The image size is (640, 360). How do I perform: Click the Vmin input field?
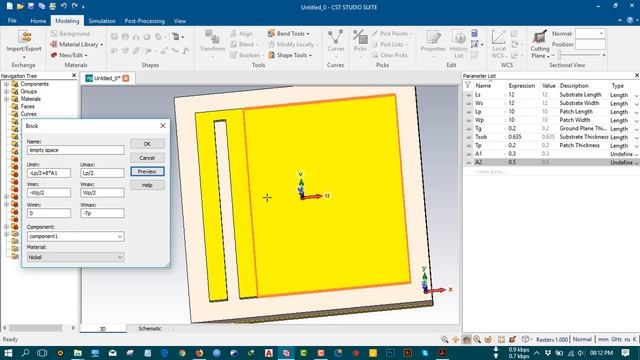pos(49,193)
